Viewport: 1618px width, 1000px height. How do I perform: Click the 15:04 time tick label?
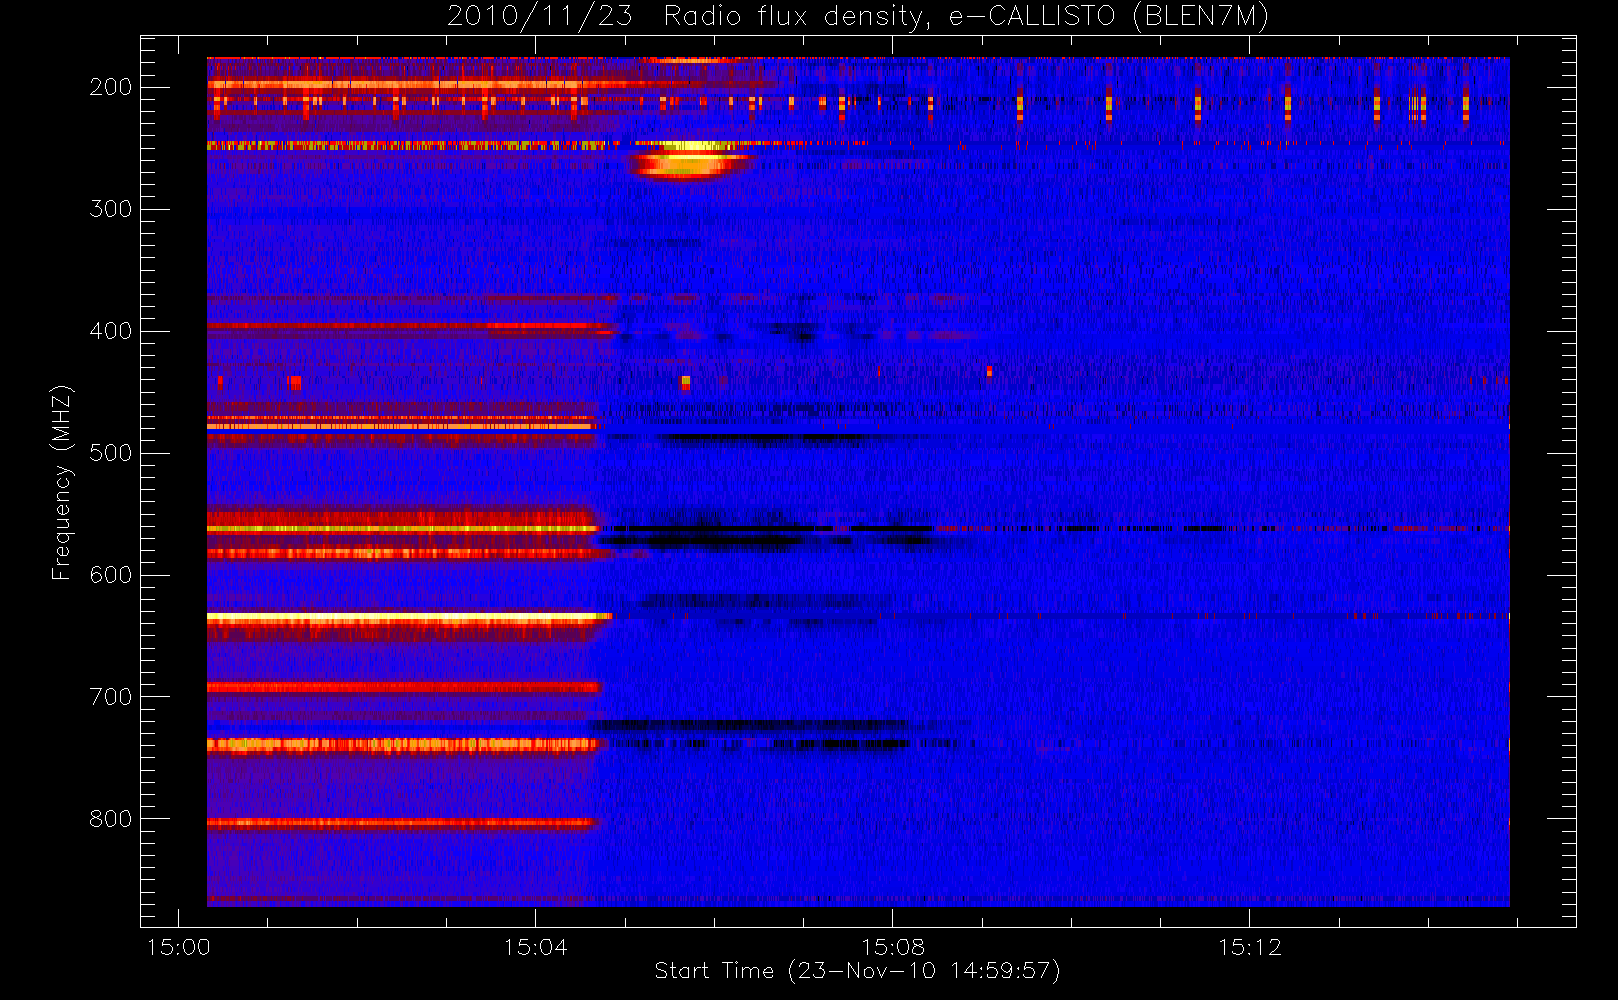pyautogui.click(x=536, y=947)
